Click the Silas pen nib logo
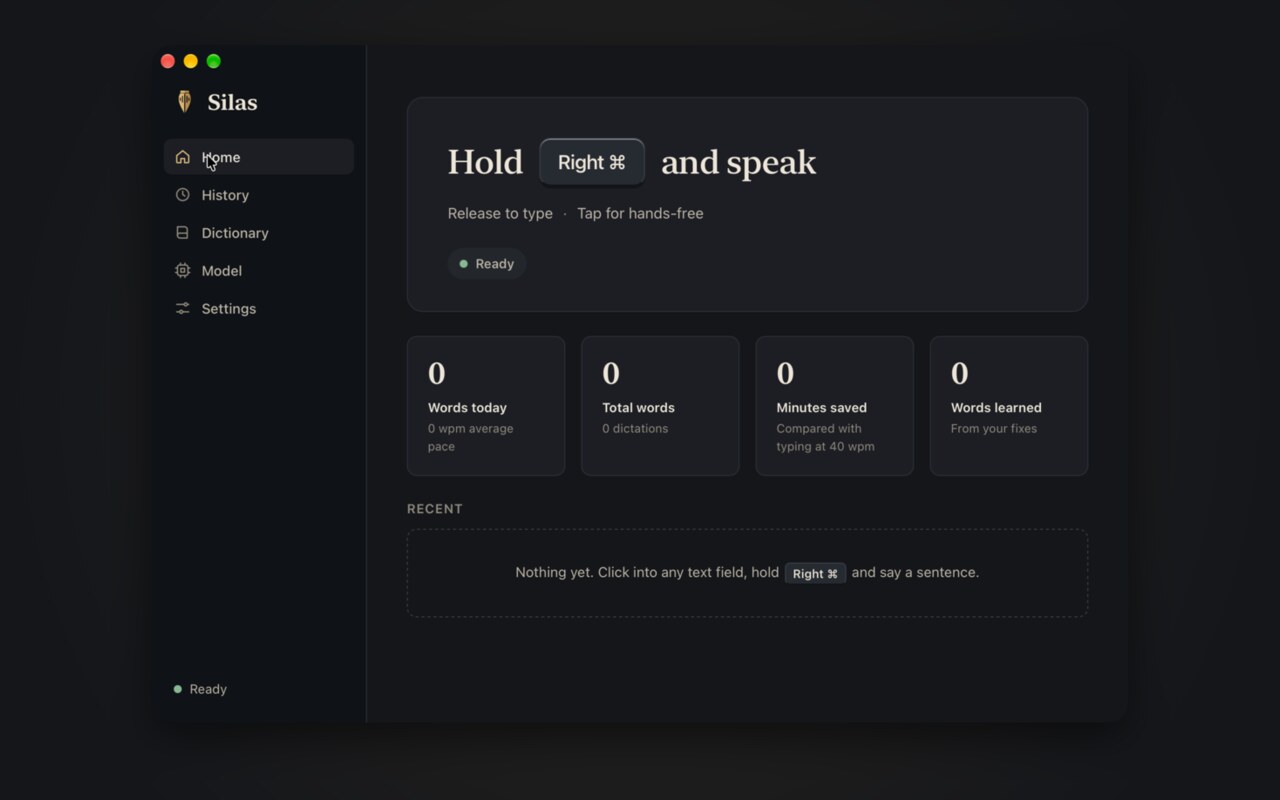 coord(184,101)
